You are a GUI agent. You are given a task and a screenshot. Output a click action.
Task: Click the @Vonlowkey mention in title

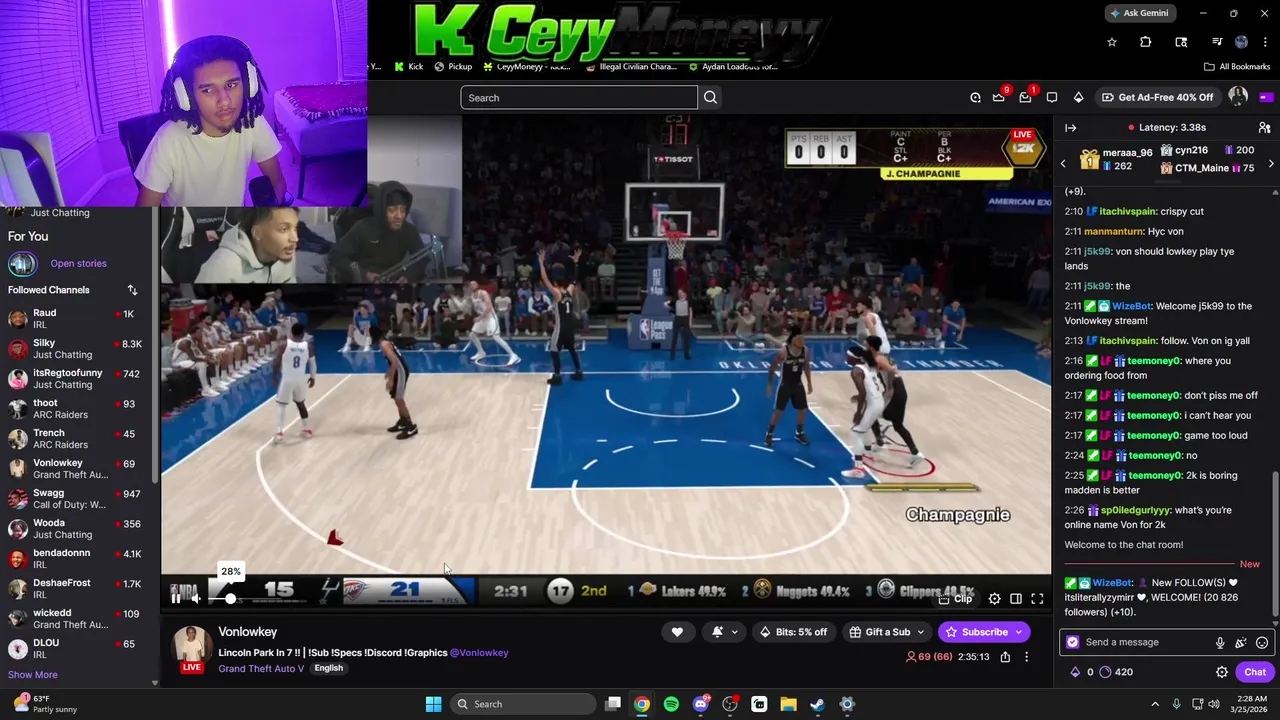click(479, 653)
